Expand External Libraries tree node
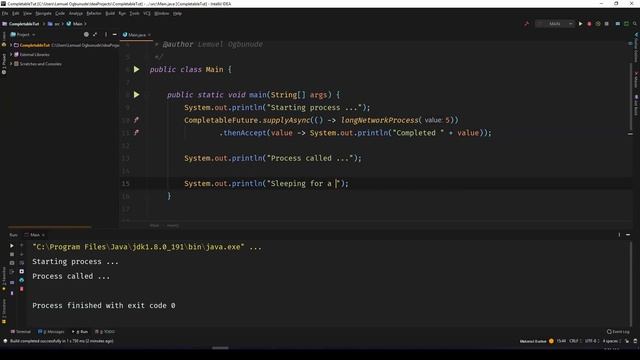 click(x=11, y=54)
